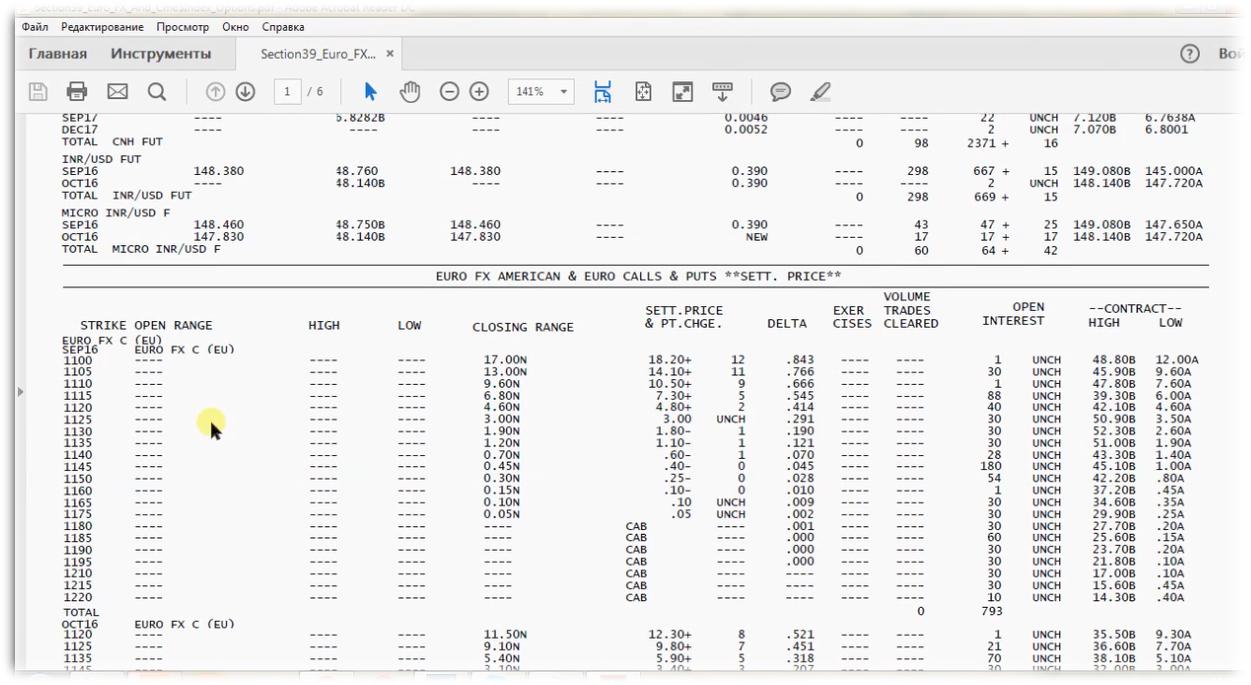Switch to the Инструменты tab
This screenshot has height=685, width=1251.
(160, 54)
